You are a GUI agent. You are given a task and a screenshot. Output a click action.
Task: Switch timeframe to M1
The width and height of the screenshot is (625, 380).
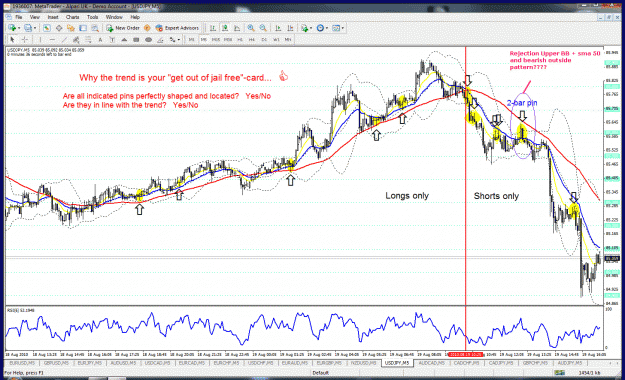191,39
